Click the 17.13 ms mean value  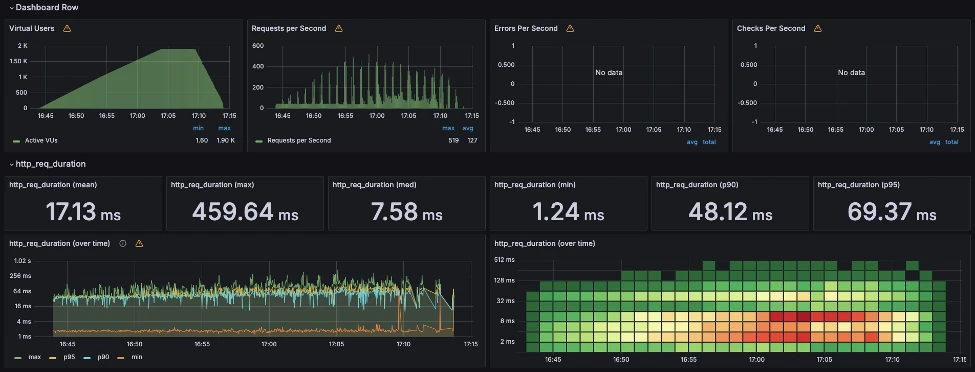83,212
